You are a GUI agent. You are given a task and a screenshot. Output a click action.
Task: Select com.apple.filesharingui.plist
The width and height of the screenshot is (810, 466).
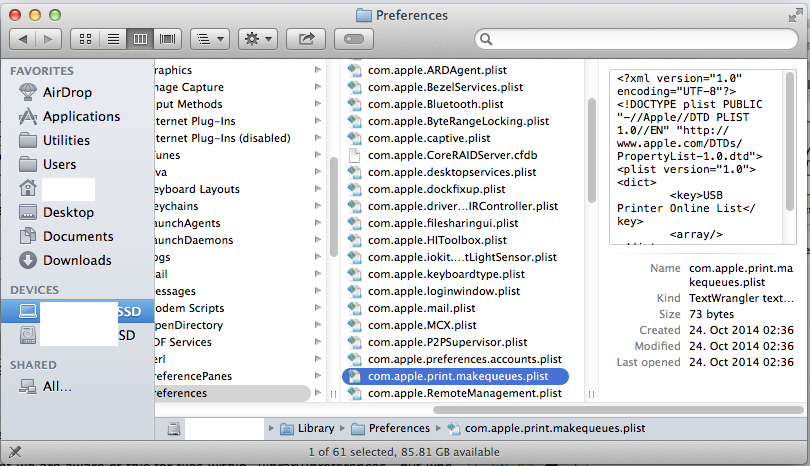coord(443,223)
